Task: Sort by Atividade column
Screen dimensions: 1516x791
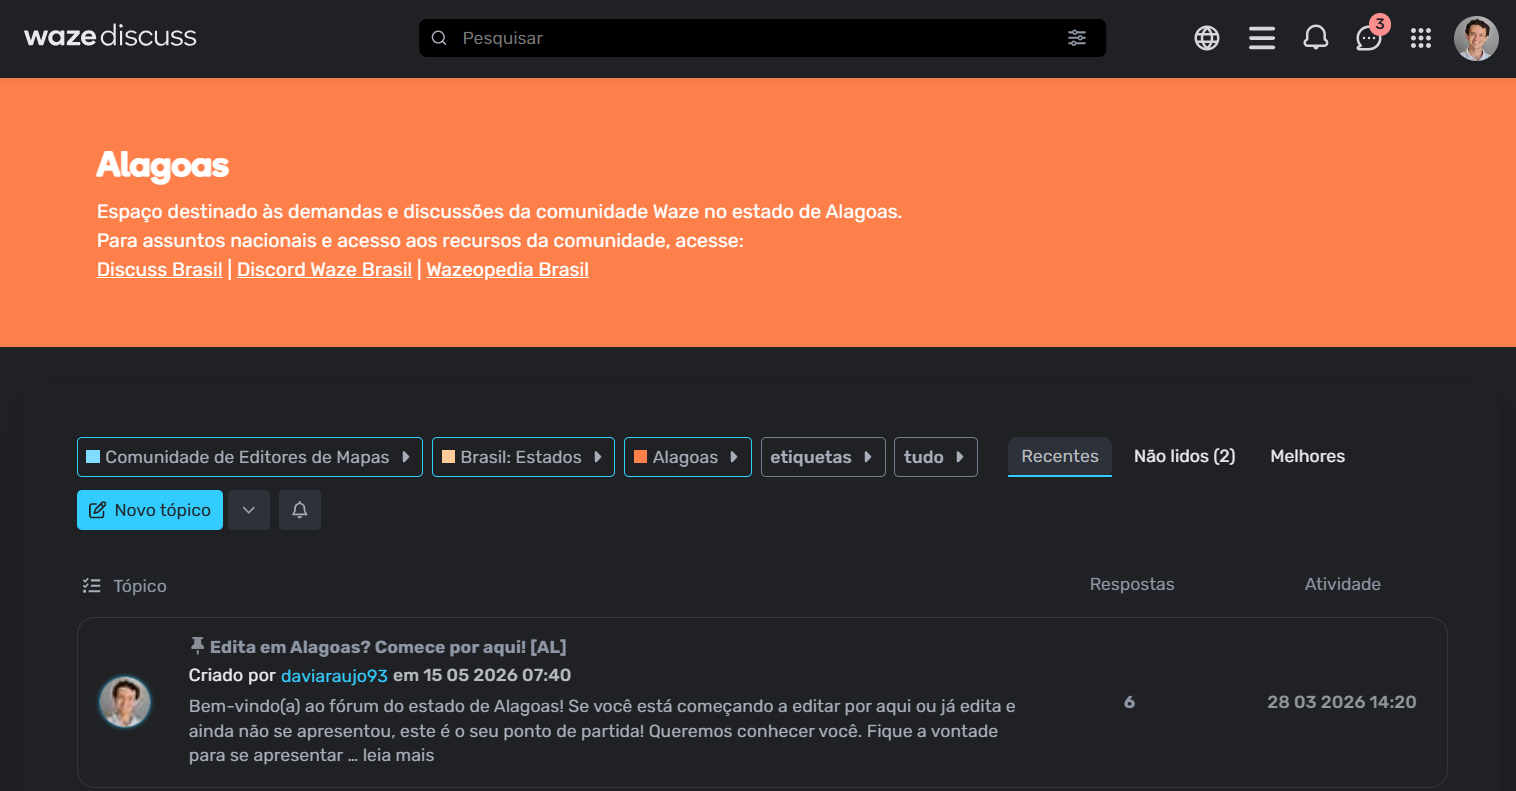Action: pyautogui.click(x=1343, y=584)
